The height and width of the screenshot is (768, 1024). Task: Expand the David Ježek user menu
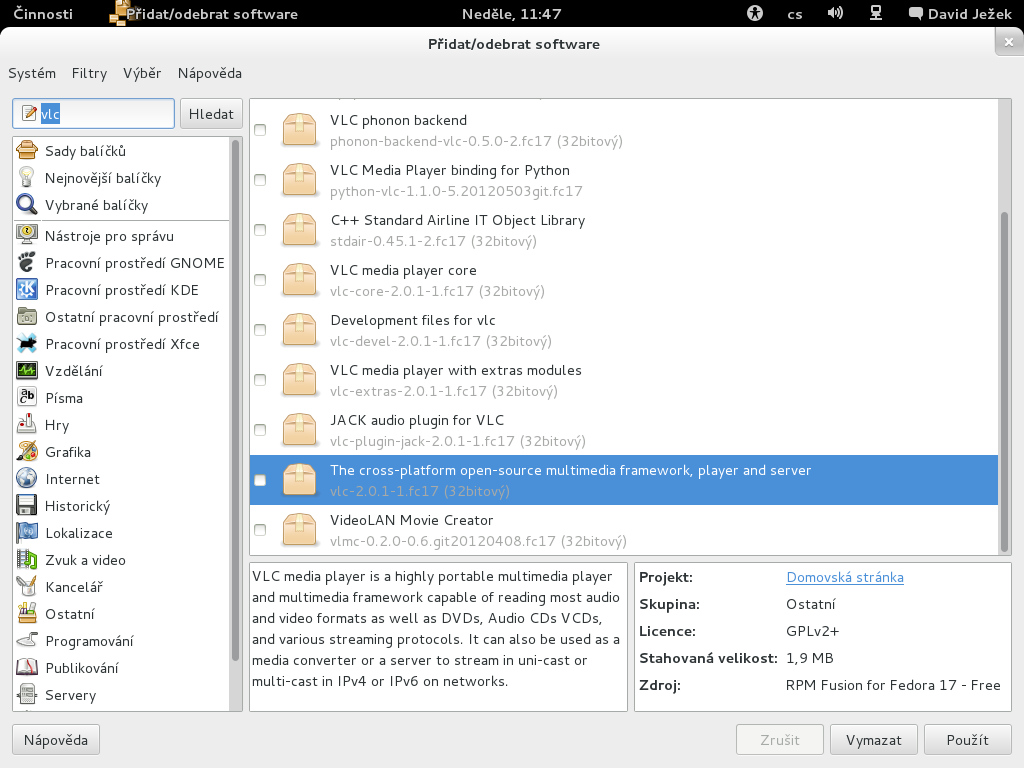[x=958, y=14]
